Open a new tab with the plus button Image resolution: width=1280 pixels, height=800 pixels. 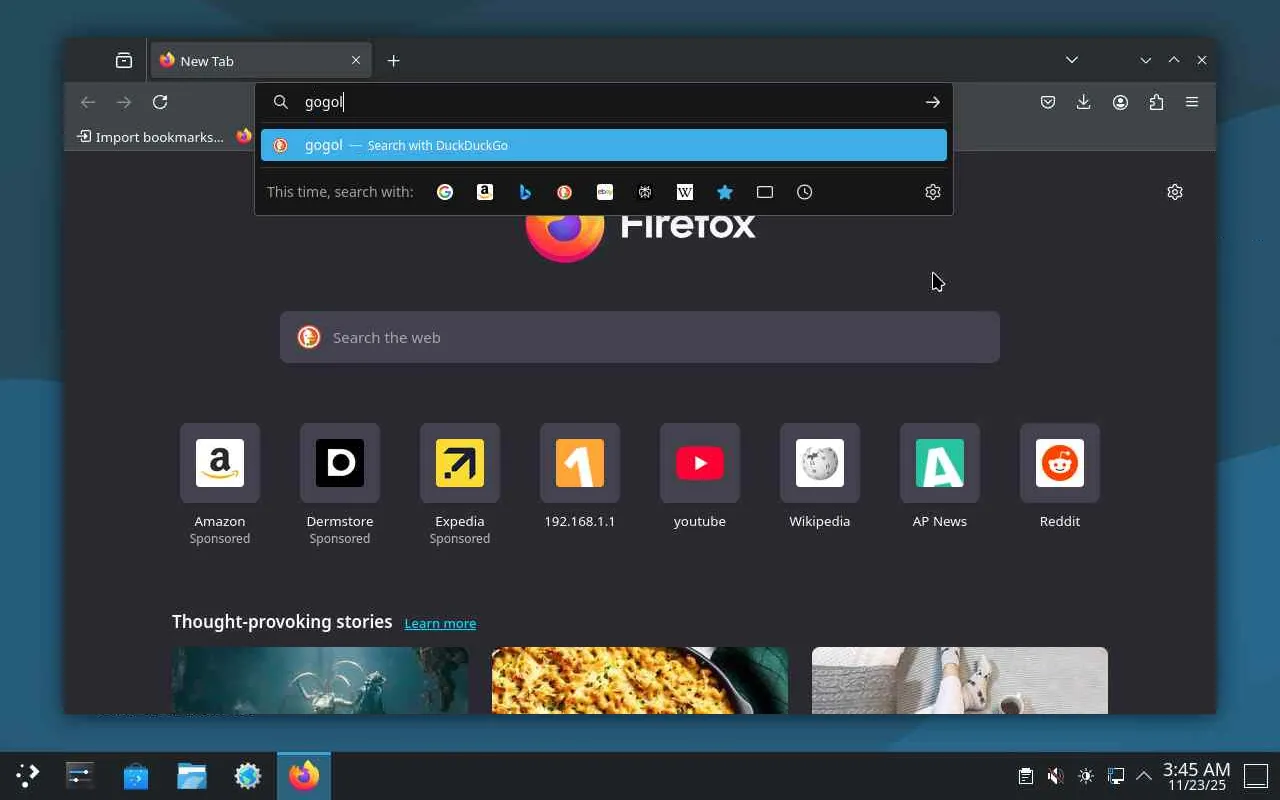click(x=394, y=61)
